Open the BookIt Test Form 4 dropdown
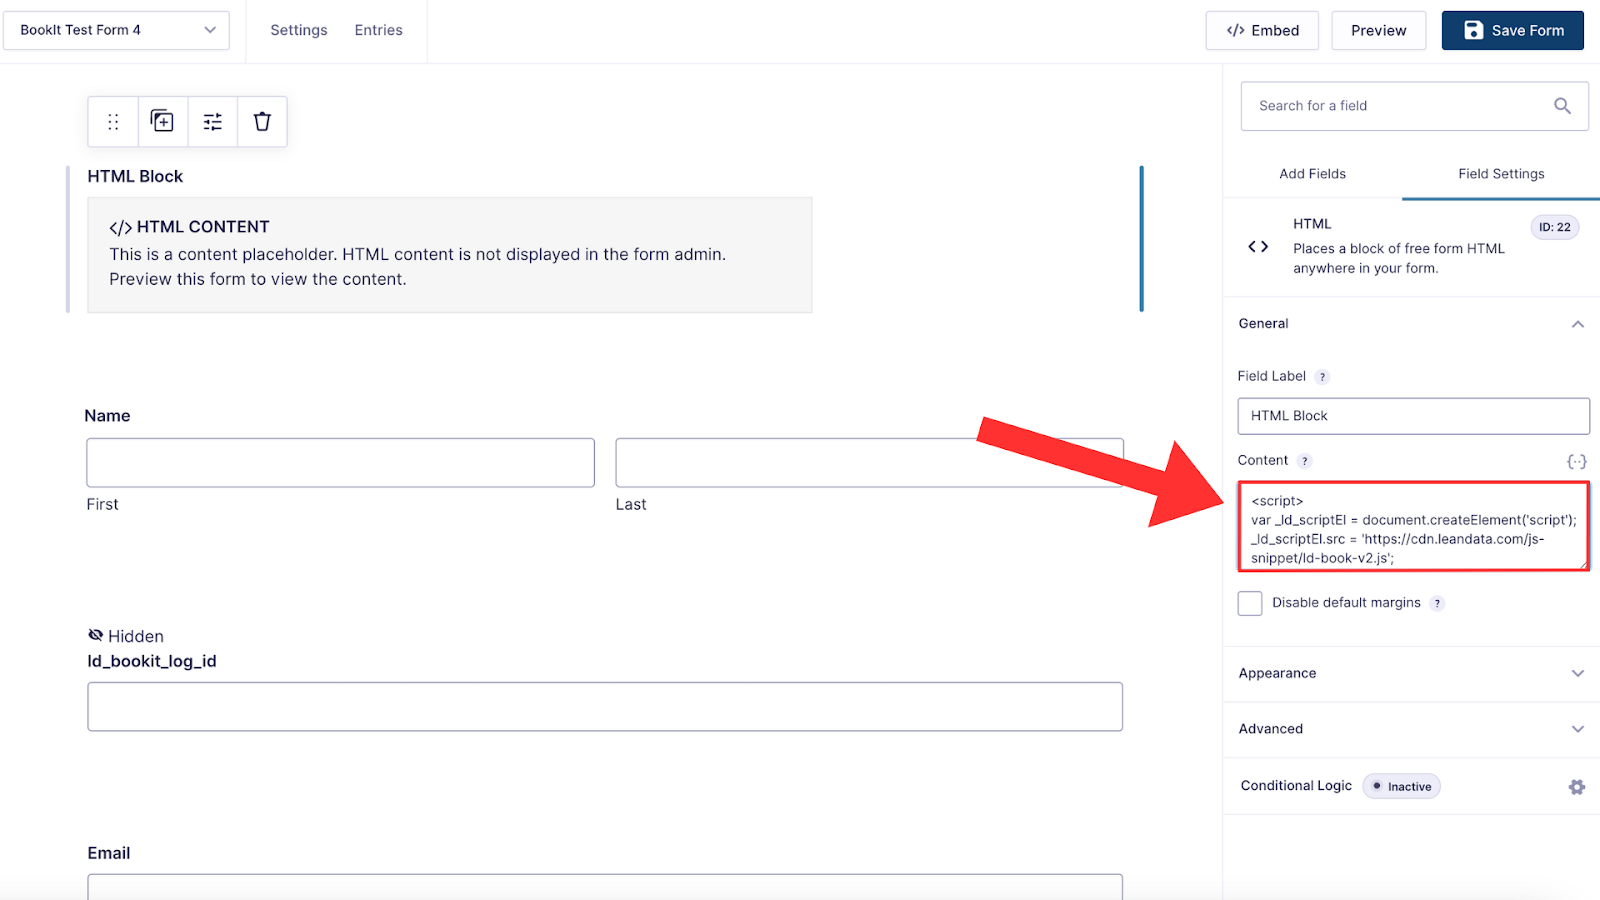The height and width of the screenshot is (900, 1600). point(117,30)
